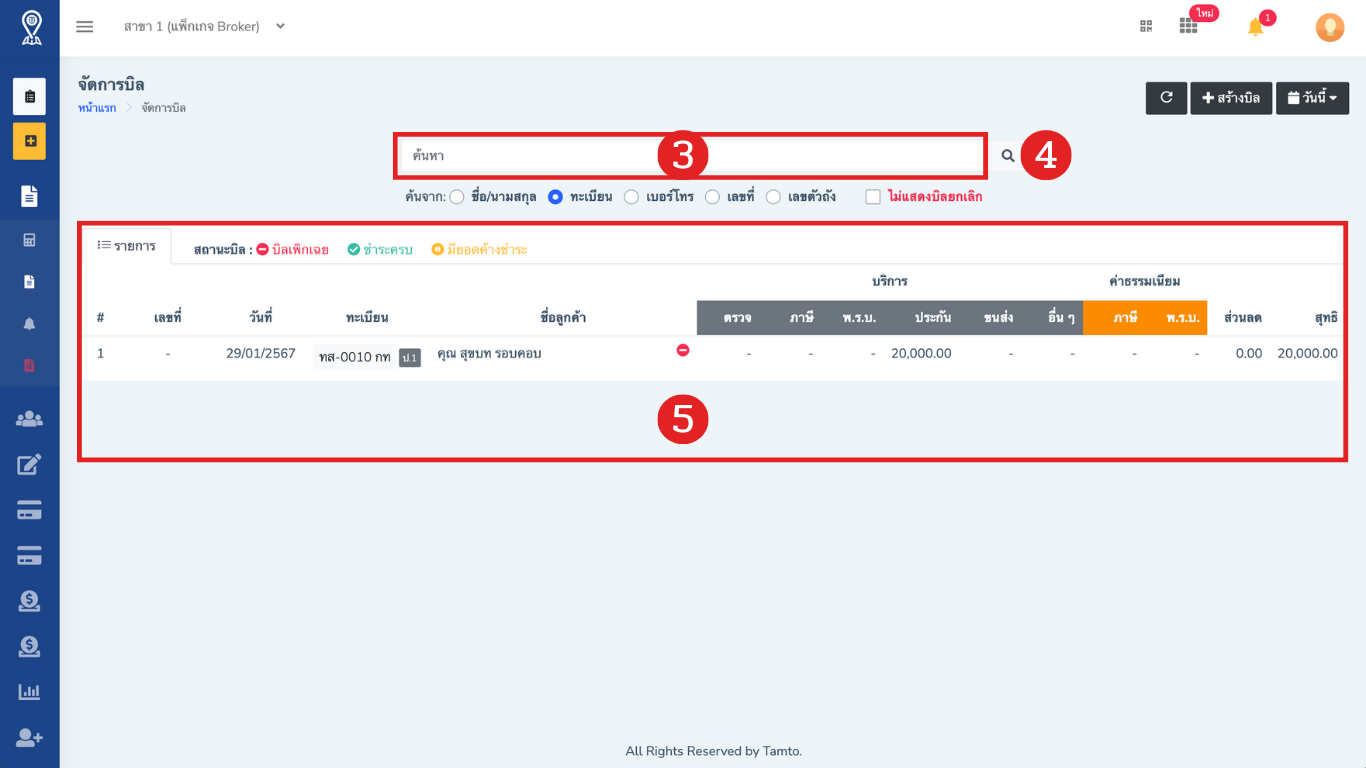Select the เลขตัวถัง search radio option

[774, 197]
